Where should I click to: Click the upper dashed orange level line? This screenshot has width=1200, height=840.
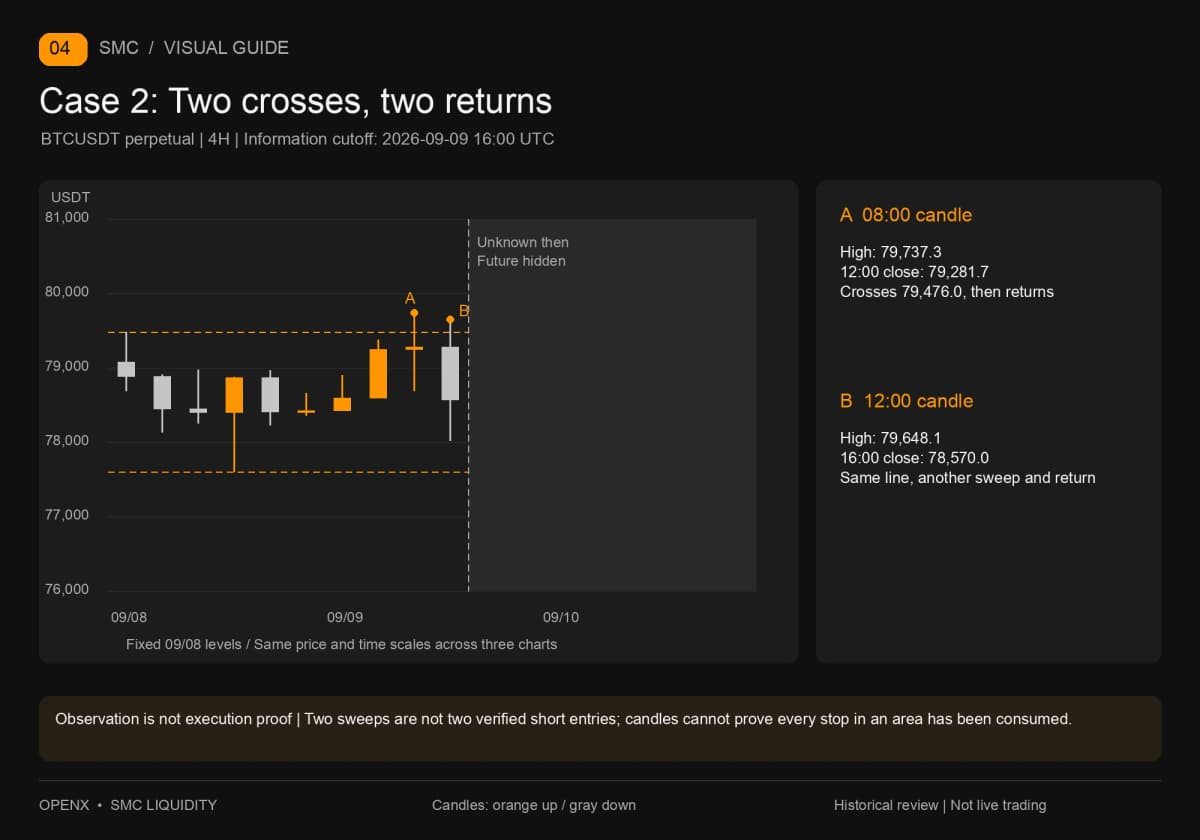click(288, 332)
